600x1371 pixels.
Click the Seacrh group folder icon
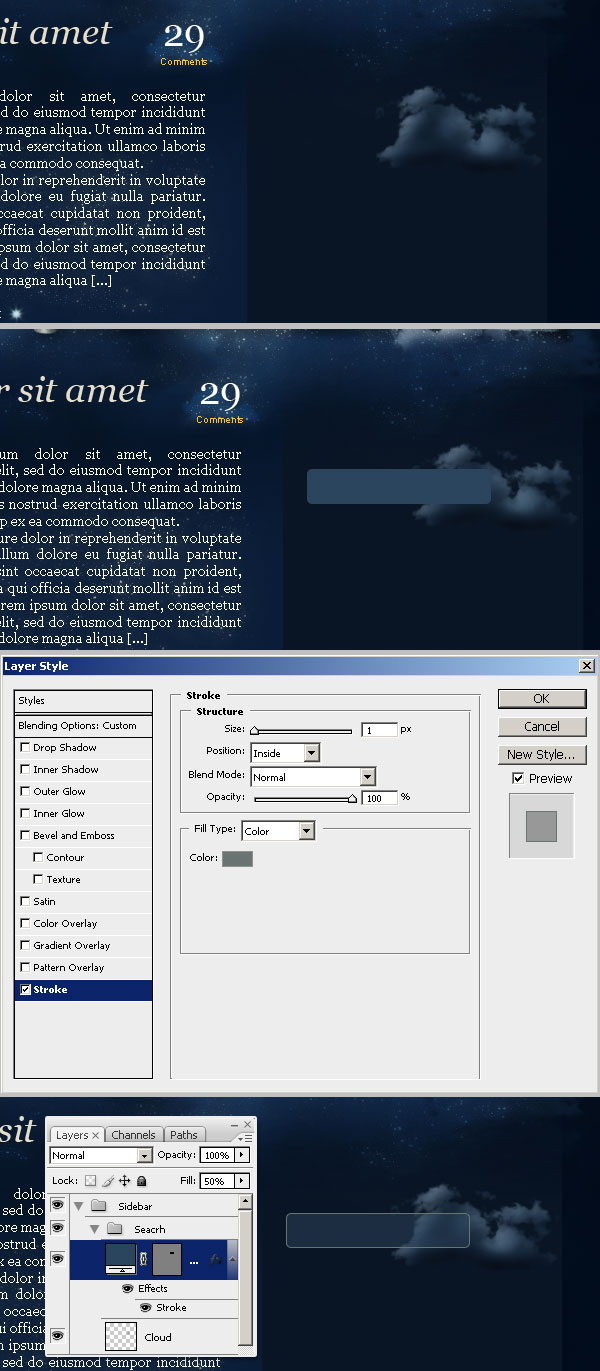point(115,1229)
